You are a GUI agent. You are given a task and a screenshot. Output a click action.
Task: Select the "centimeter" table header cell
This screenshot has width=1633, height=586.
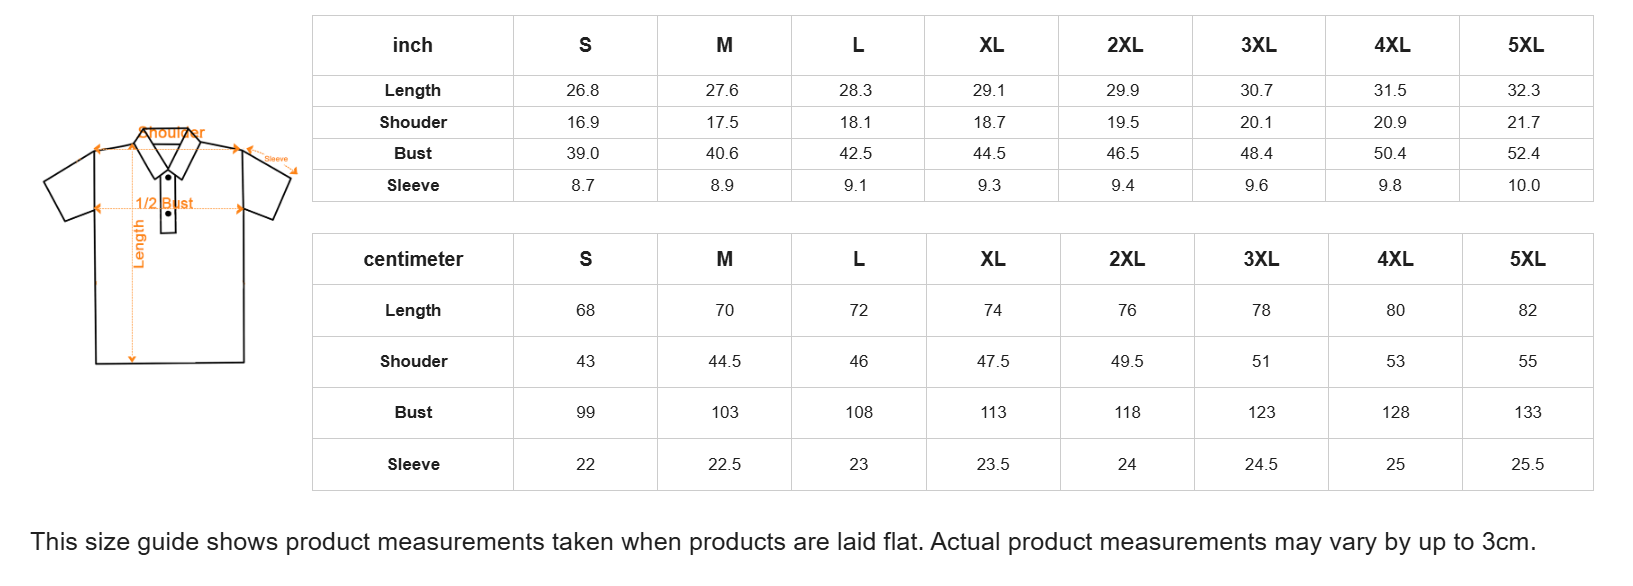413,259
